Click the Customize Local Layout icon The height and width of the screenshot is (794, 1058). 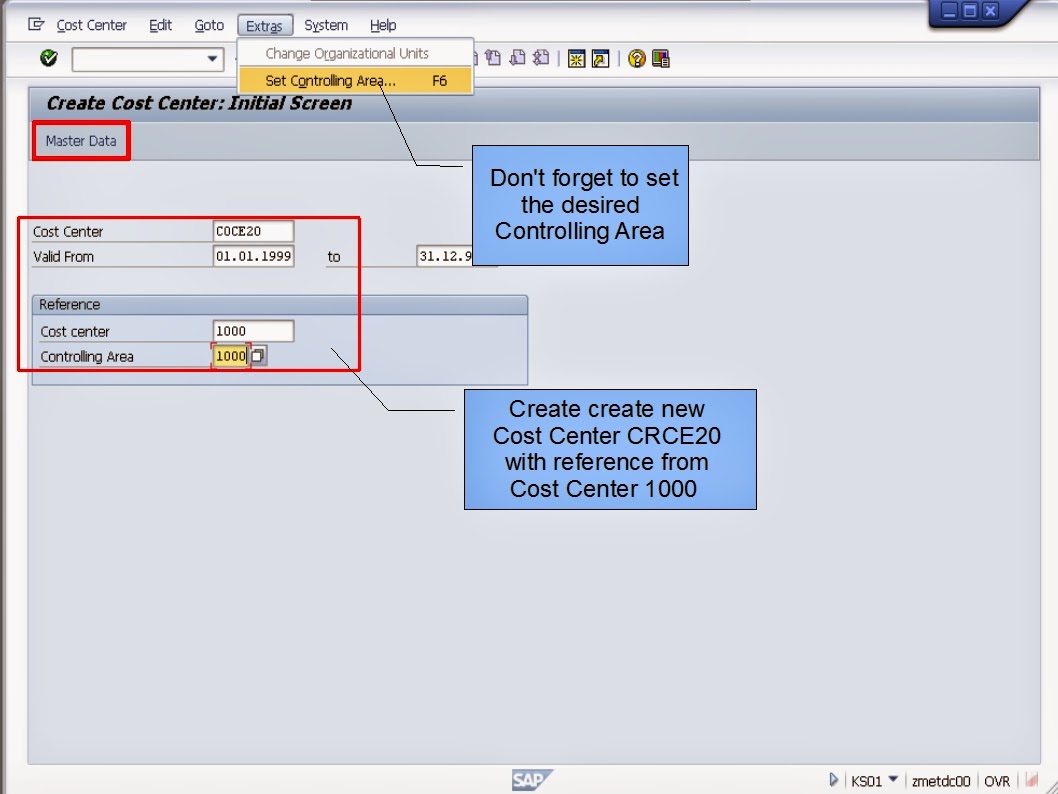coord(661,59)
